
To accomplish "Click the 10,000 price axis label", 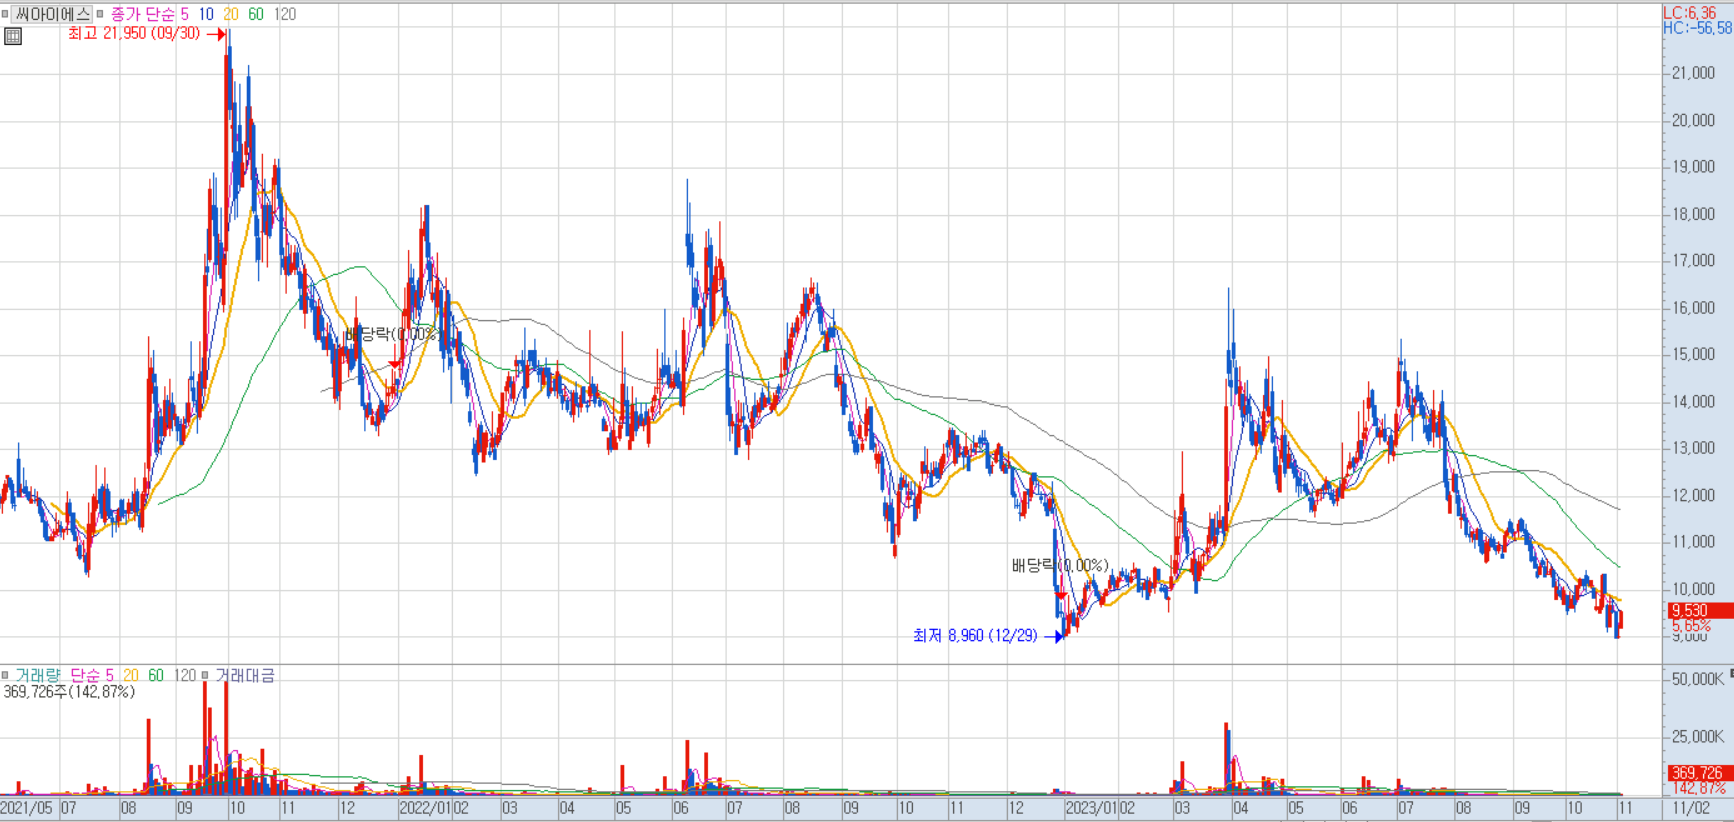I will [1694, 588].
